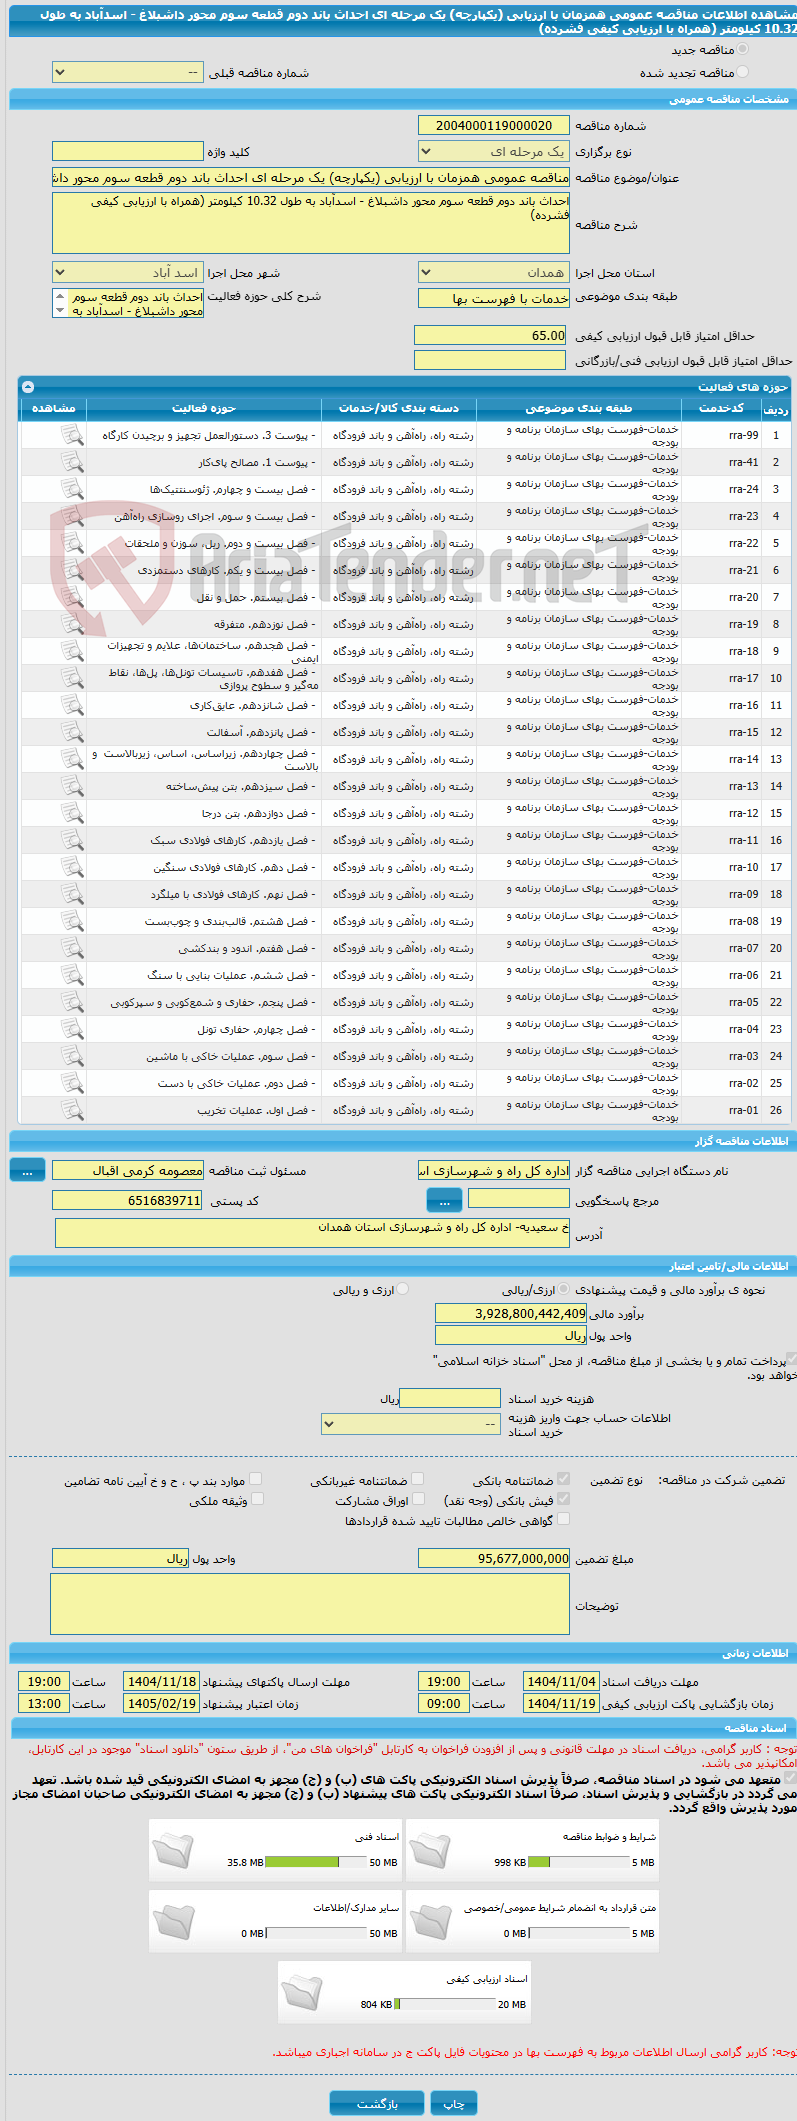Open the شرایط و ضوابط مناقصه folder icon
This screenshot has width=797, height=2121.
pos(430,1850)
